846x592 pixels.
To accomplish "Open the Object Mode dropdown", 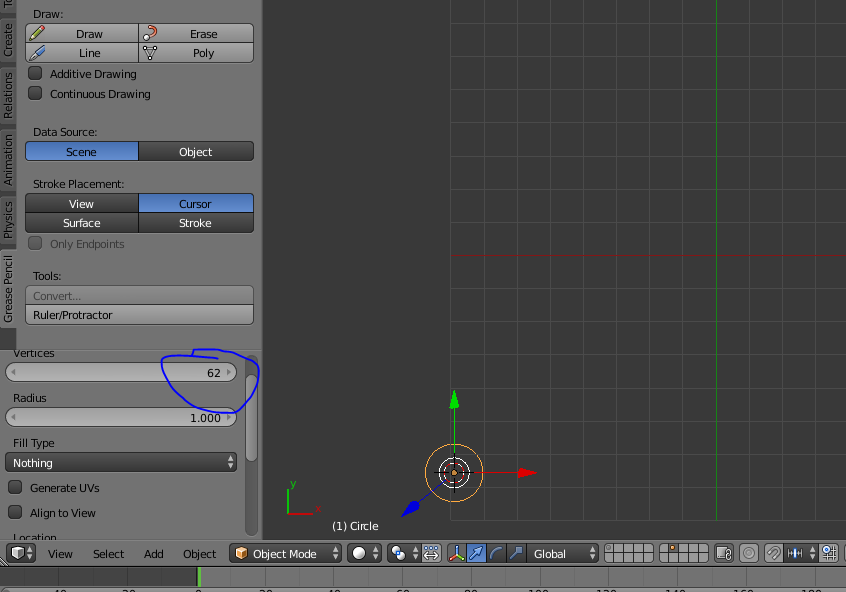I will click(285, 553).
